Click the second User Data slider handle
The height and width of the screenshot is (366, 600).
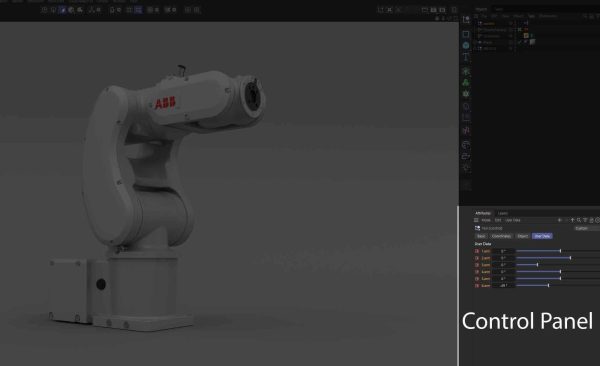[571, 258]
